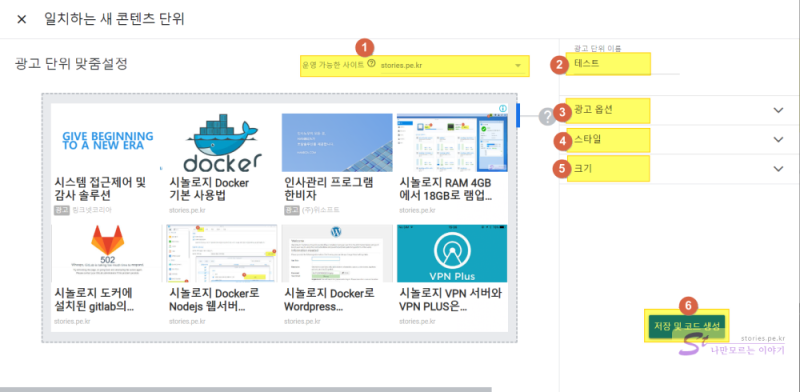This screenshot has height=392, width=800.
Task: Click the 광고 단위 맞춤설정 heading
Action: pyautogui.click(x=71, y=64)
